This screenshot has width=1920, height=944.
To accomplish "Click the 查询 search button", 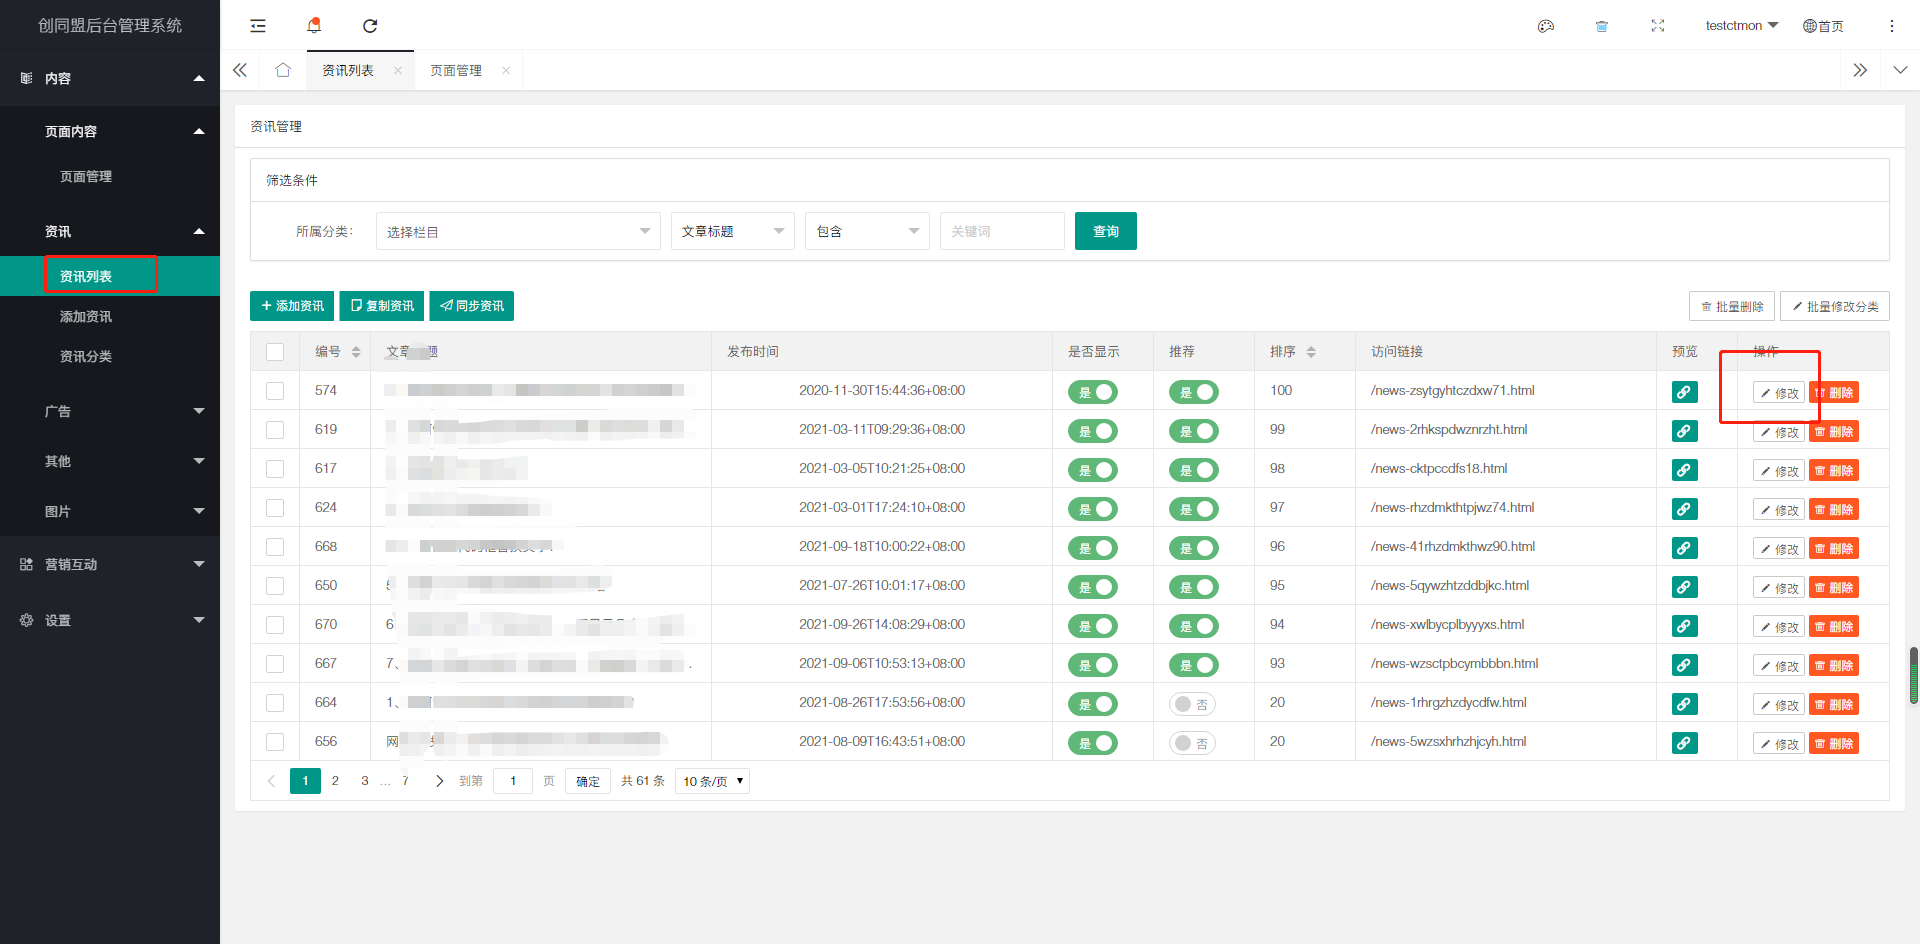I will click(1106, 231).
